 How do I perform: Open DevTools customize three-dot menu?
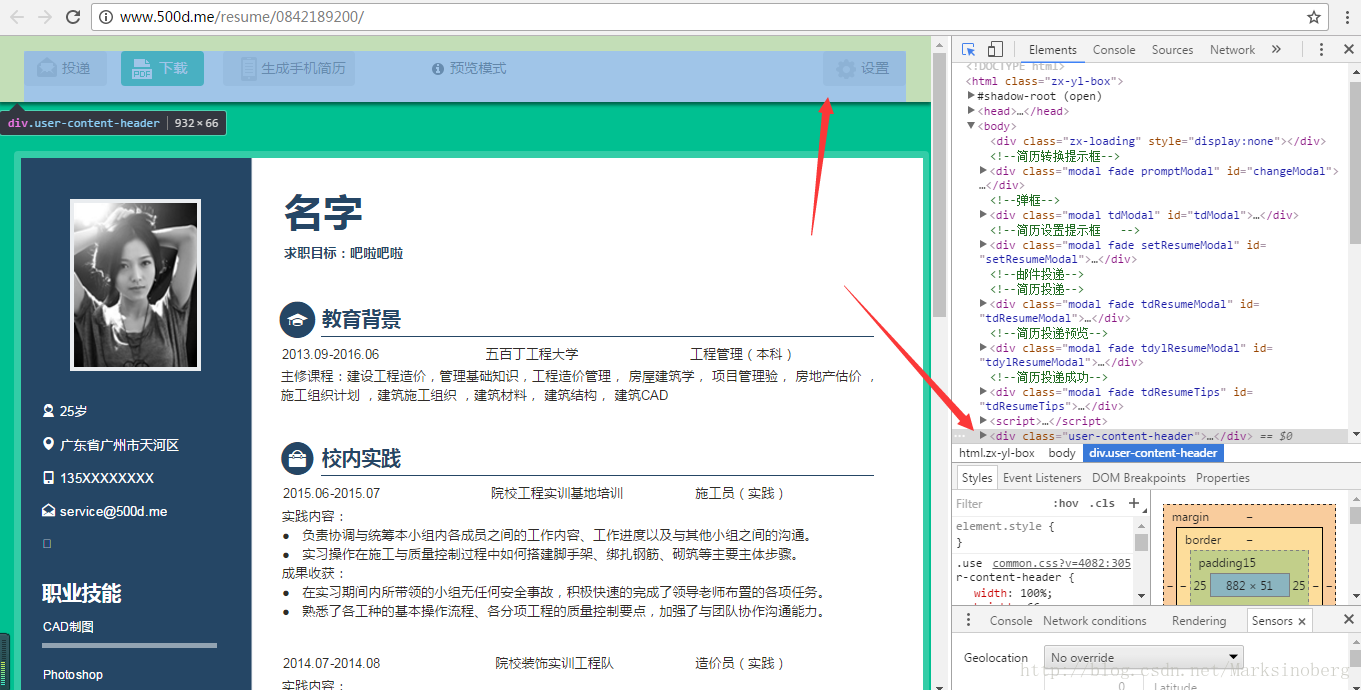[x=1321, y=50]
